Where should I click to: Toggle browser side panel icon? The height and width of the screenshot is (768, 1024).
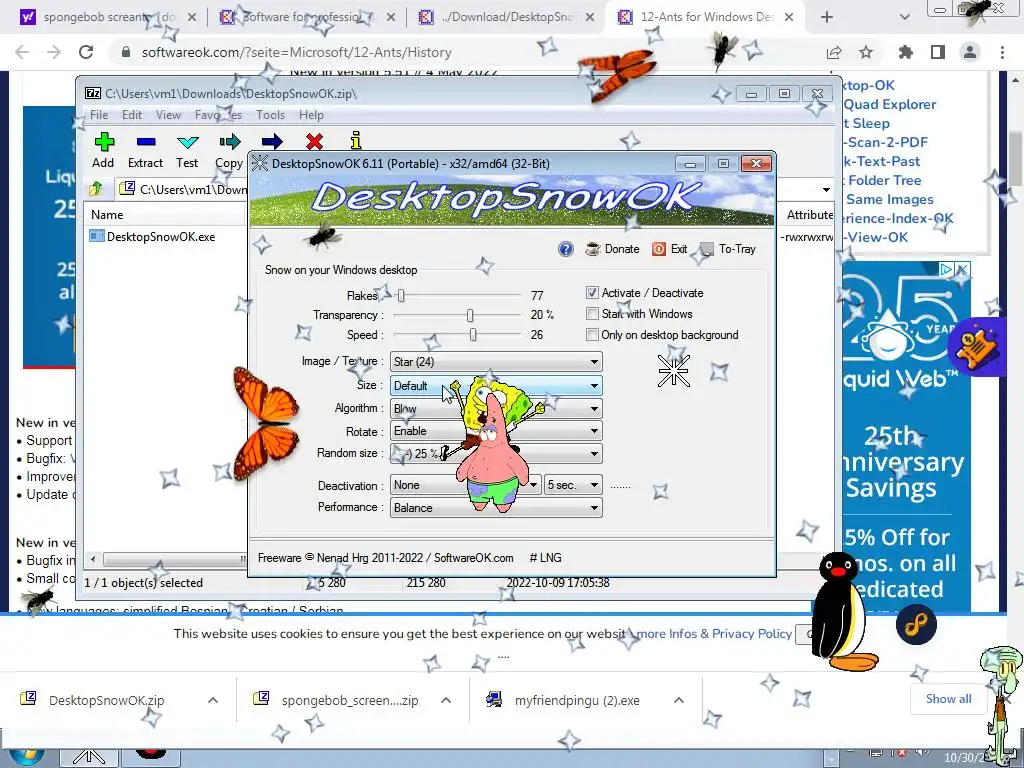(x=938, y=52)
